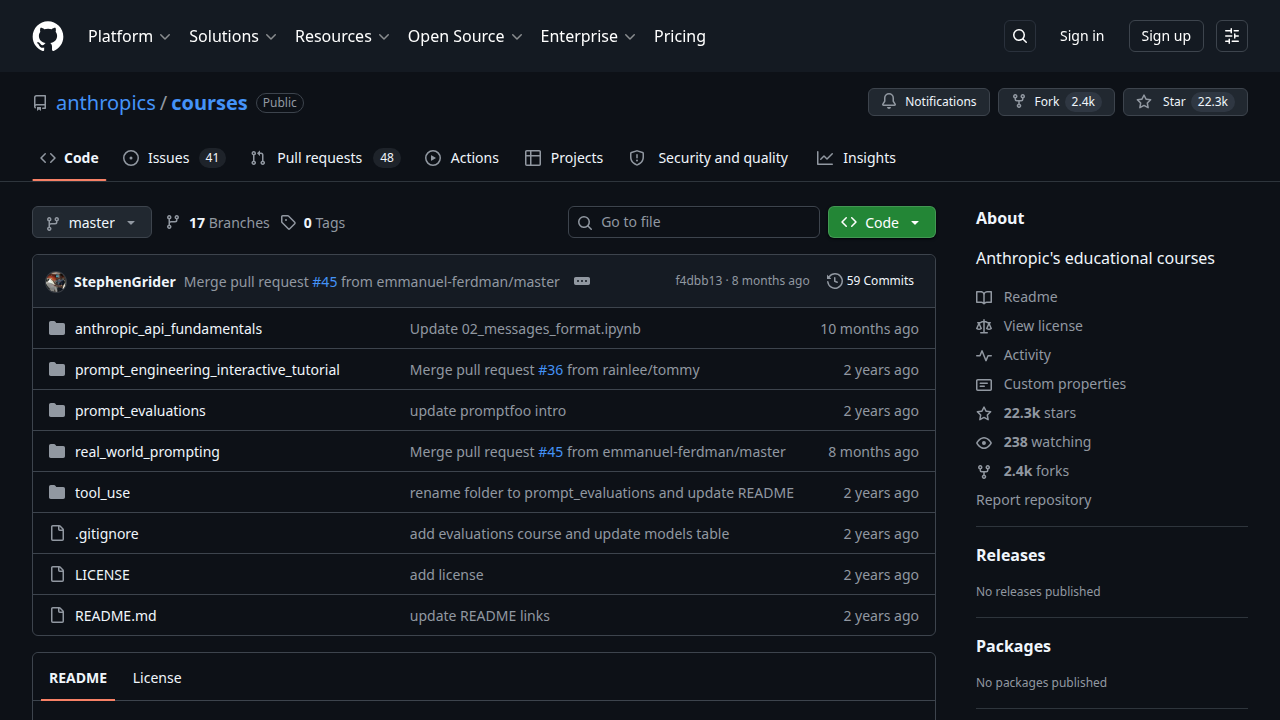Click the prompt_evaluations folder icon

[57, 411]
